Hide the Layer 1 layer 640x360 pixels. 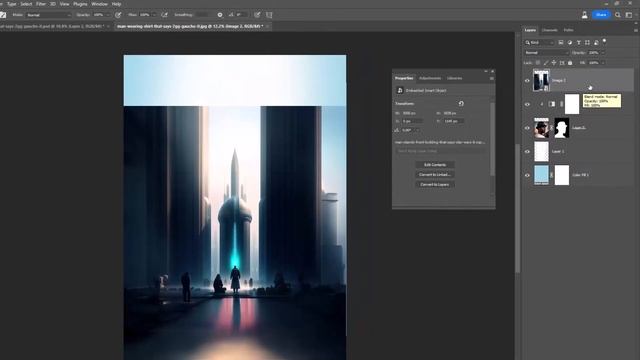click(527, 151)
